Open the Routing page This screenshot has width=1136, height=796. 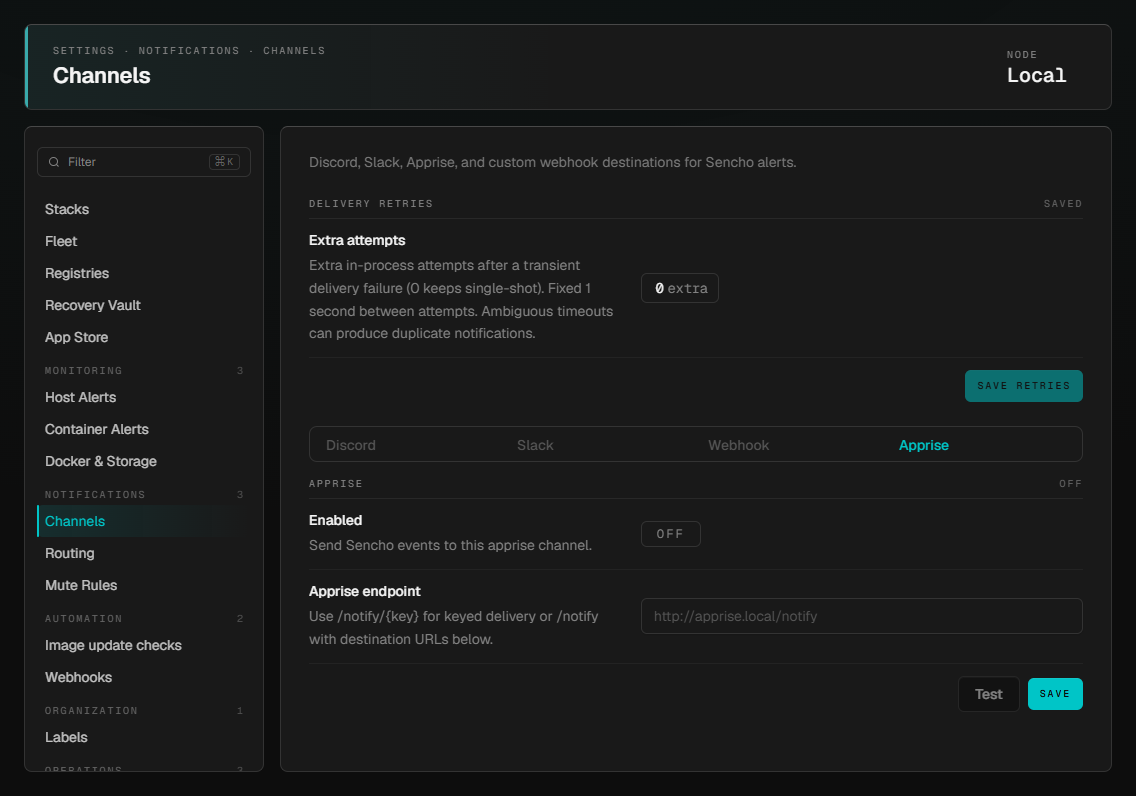point(70,553)
